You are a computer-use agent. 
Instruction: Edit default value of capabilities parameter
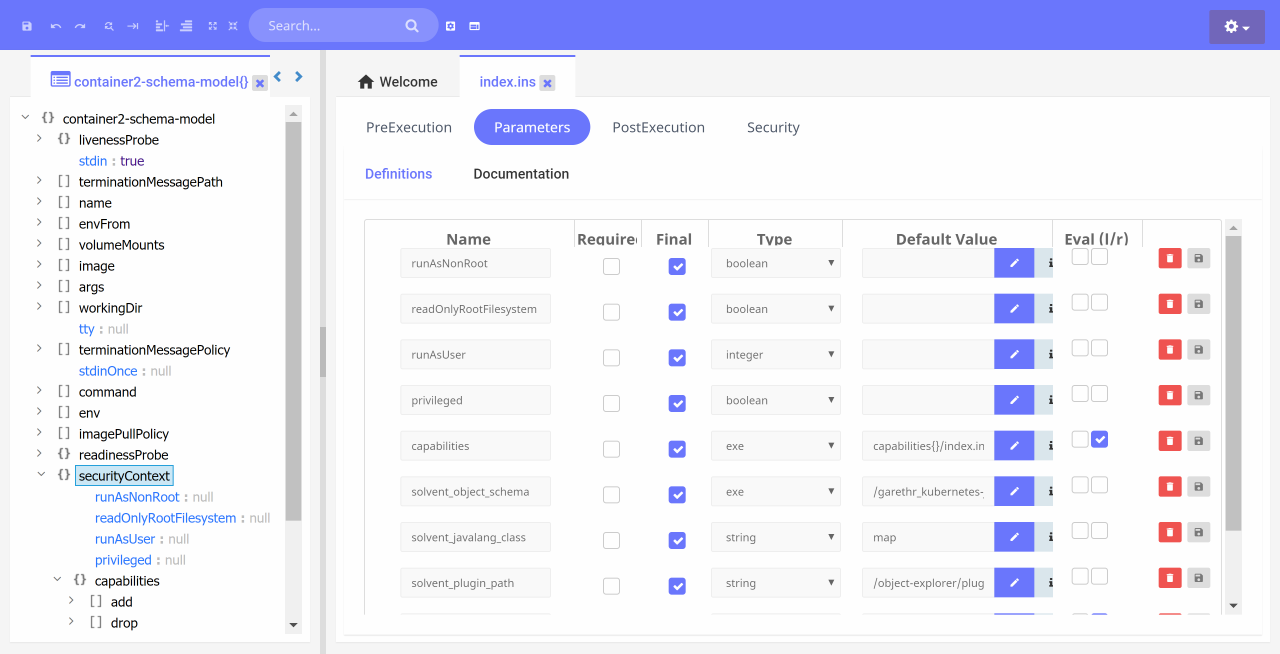1014,445
